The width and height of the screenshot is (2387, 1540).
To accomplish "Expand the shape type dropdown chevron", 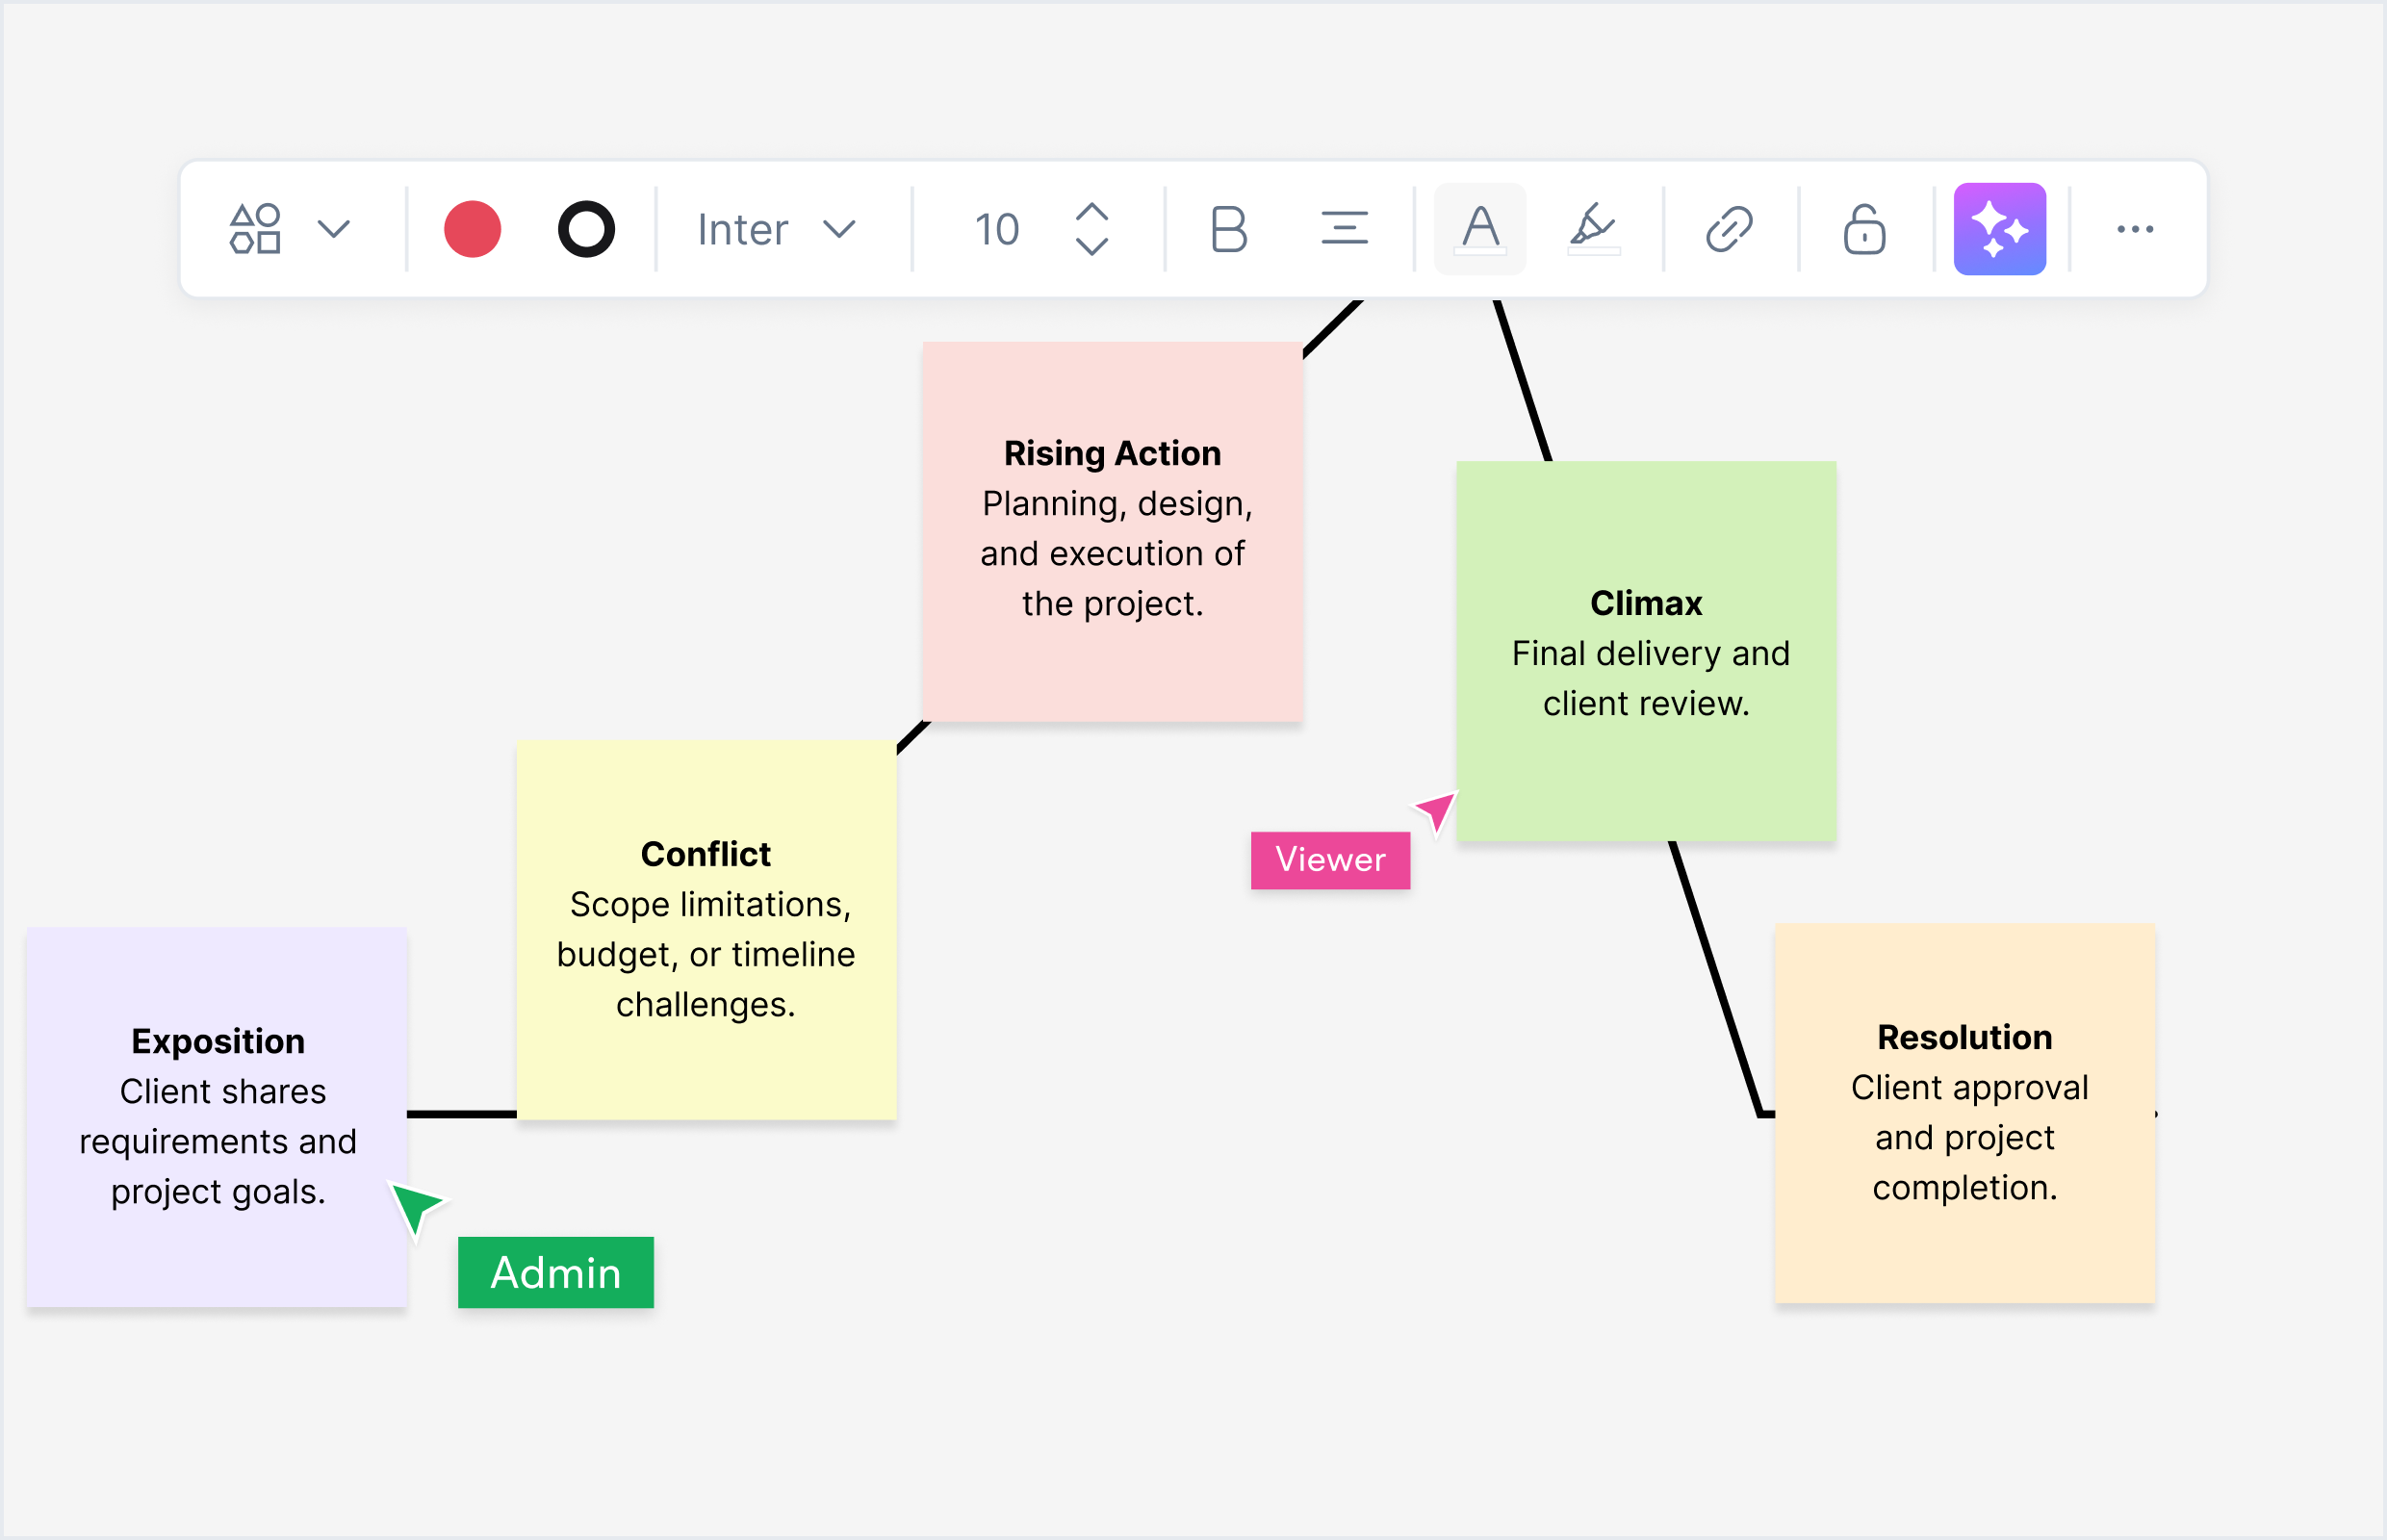I will tap(334, 229).
